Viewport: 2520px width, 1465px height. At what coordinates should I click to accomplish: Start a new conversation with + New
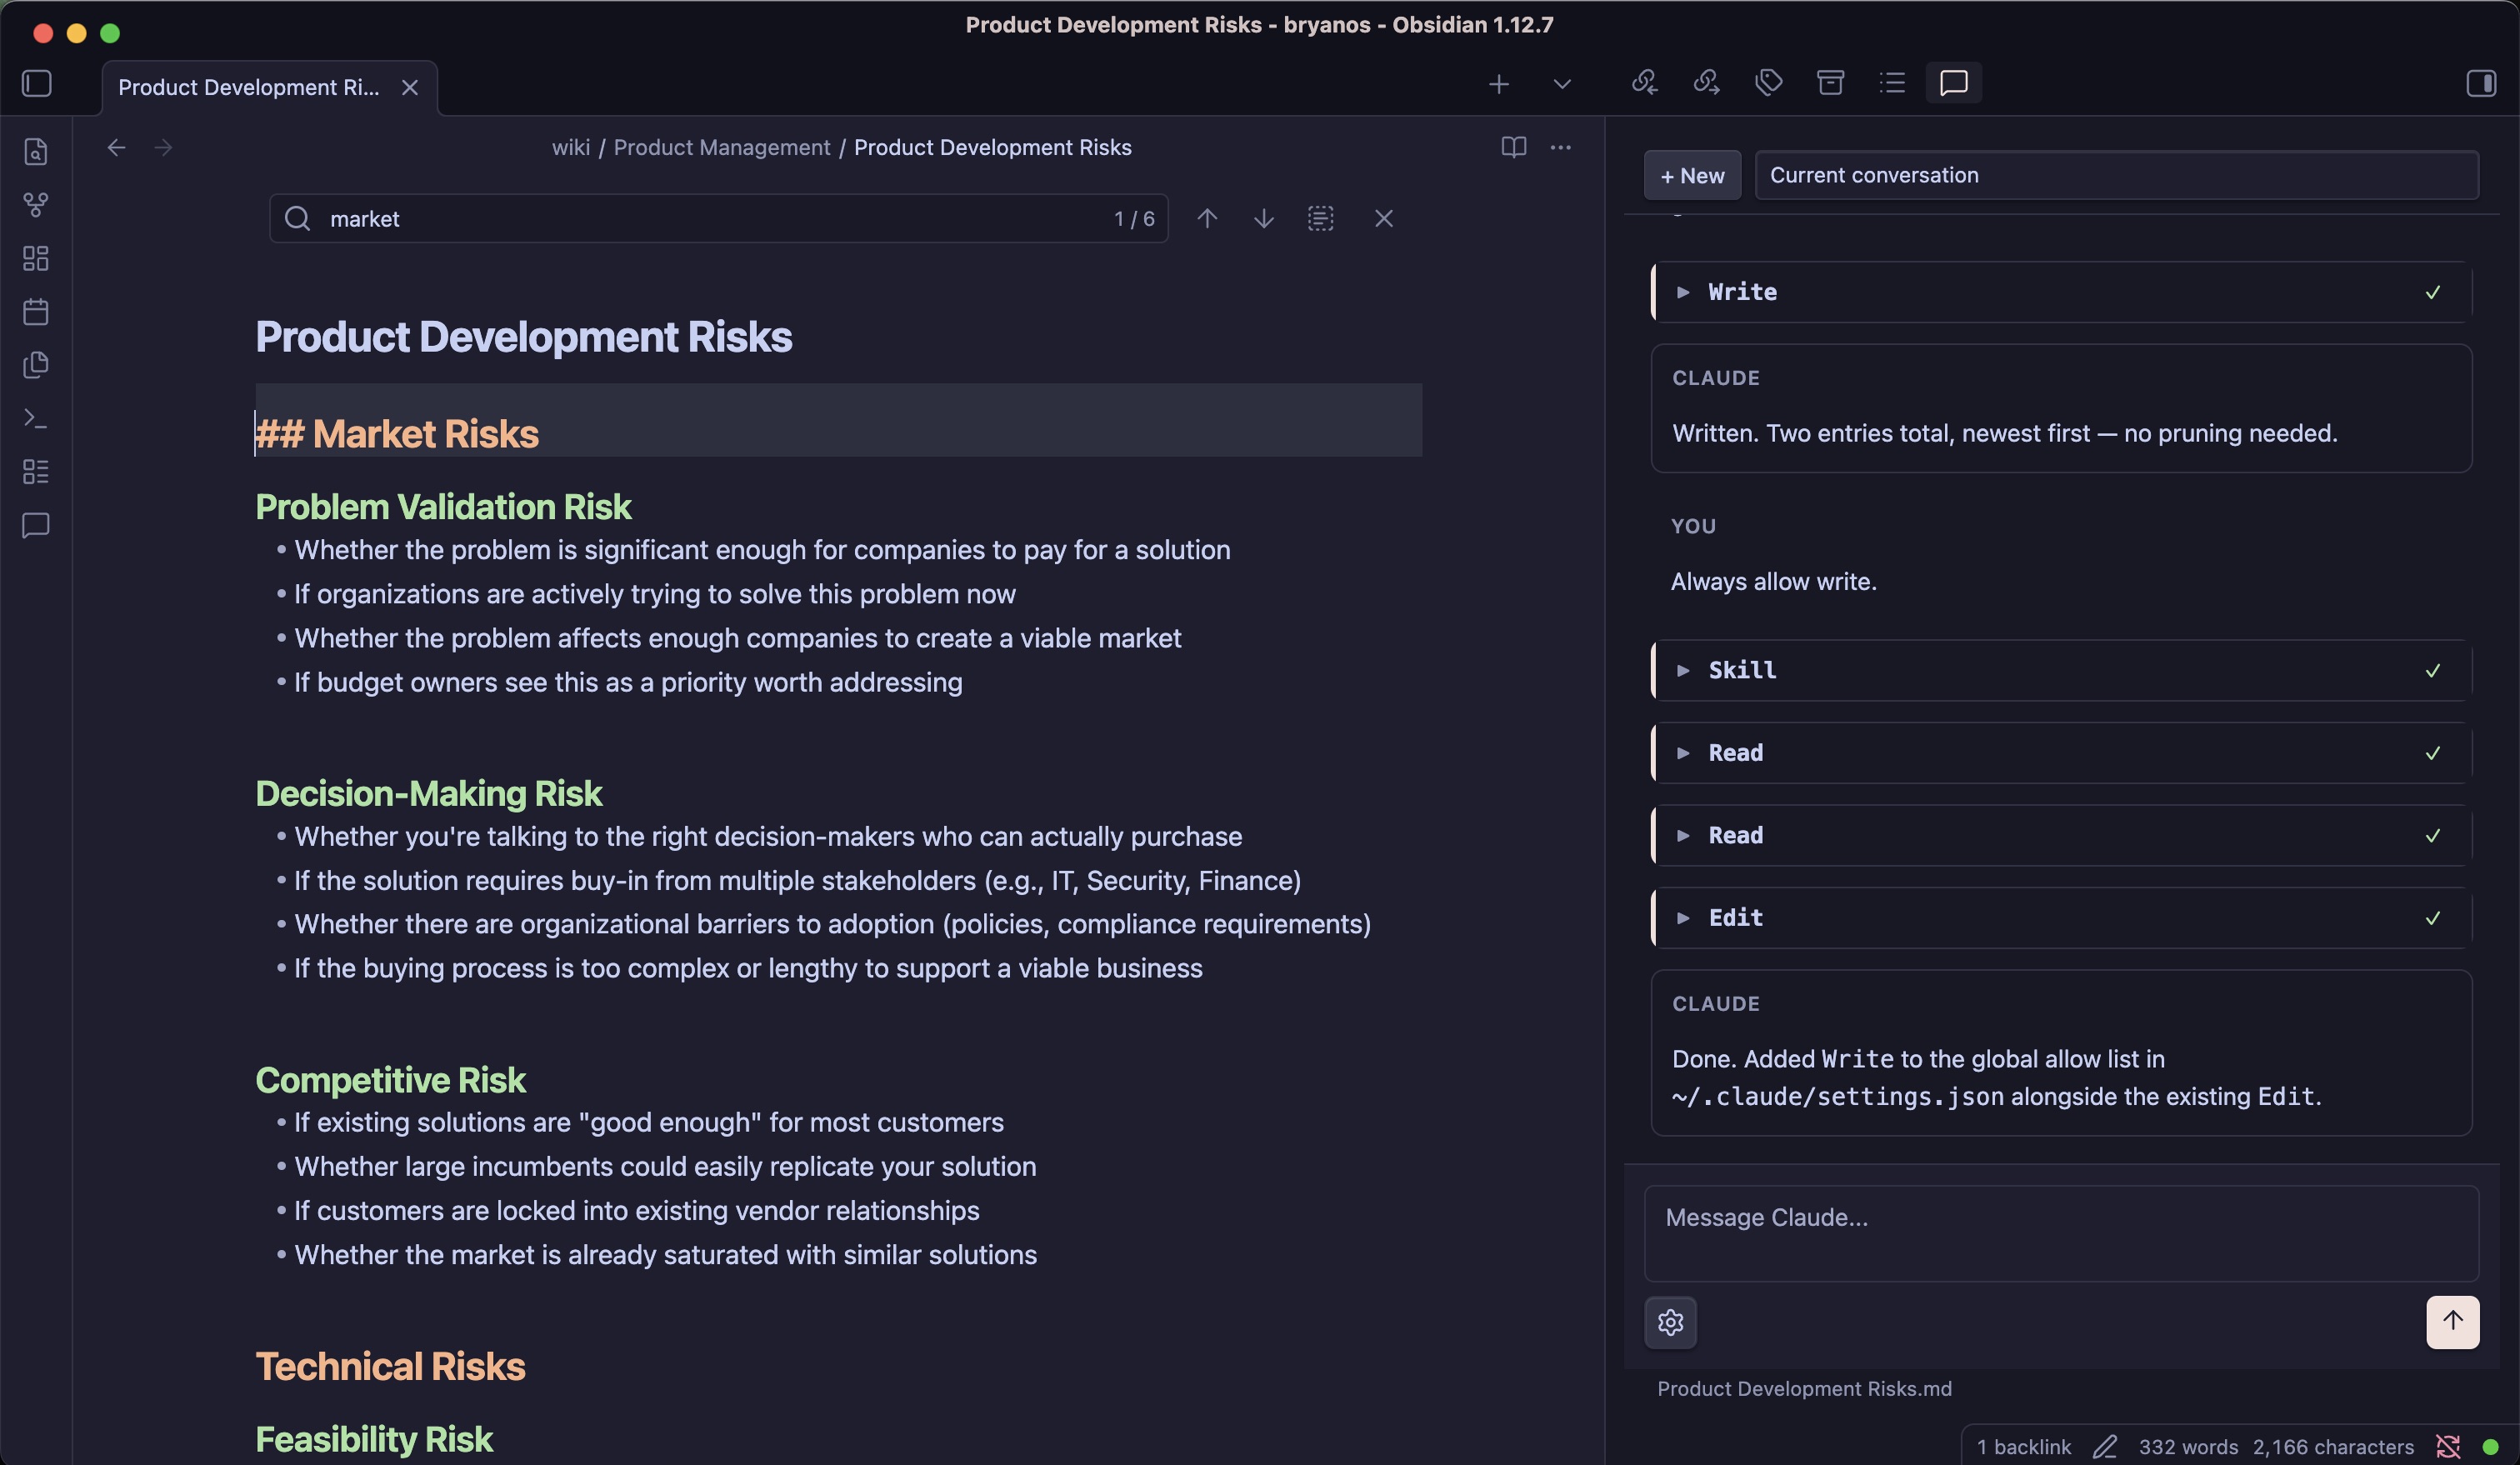pos(1692,175)
